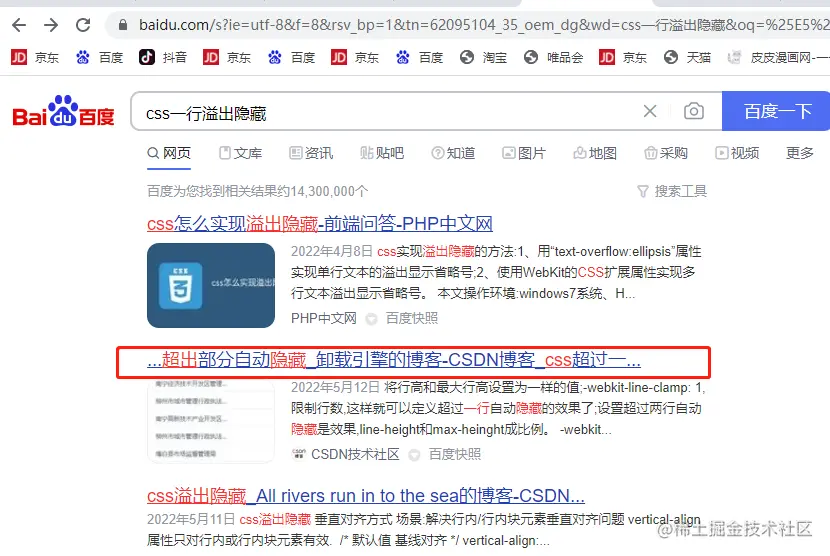The image size is (830, 556).
Task: Switch to the 知道 tab
Action: [x=454, y=153]
